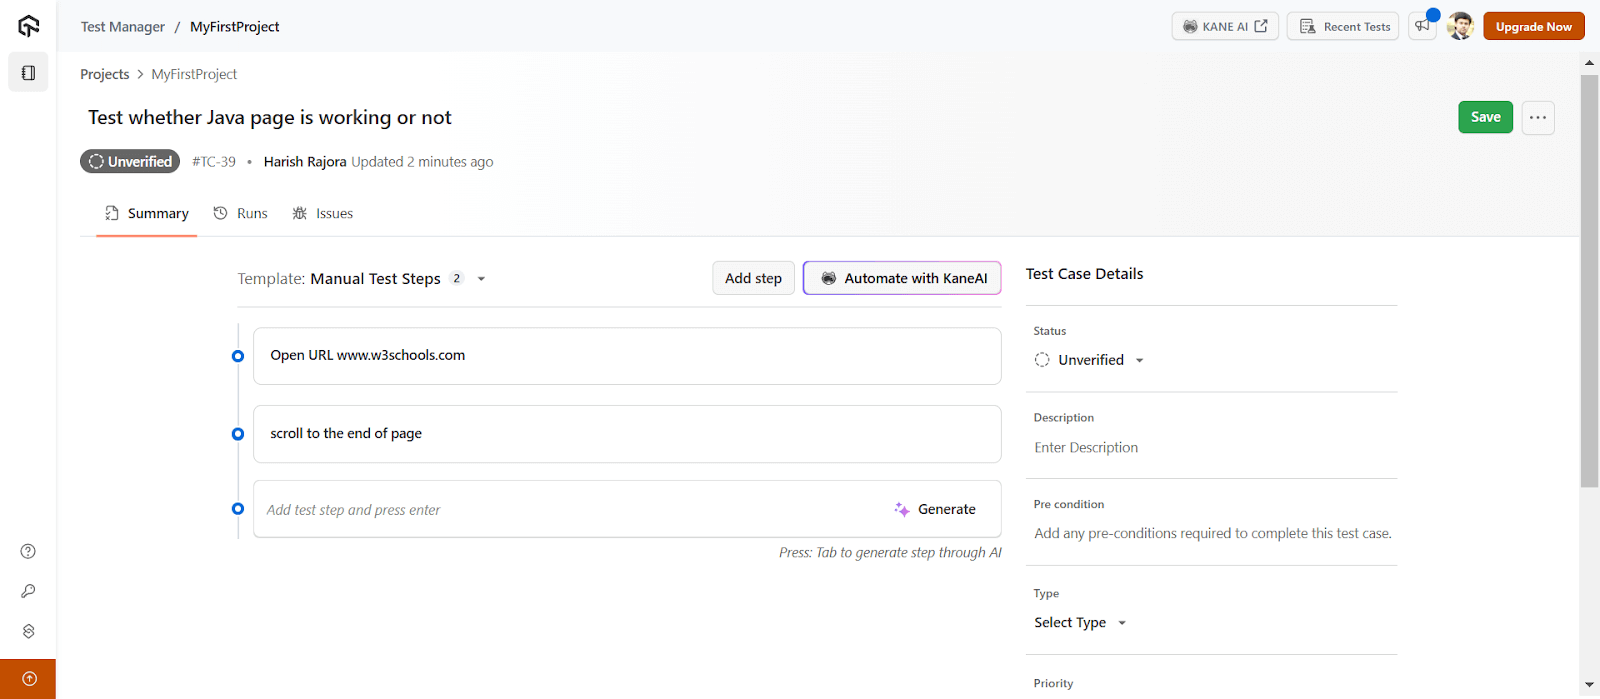Click the Generate button
This screenshot has width=1600, height=699.
pyautogui.click(x=935, y=509)
